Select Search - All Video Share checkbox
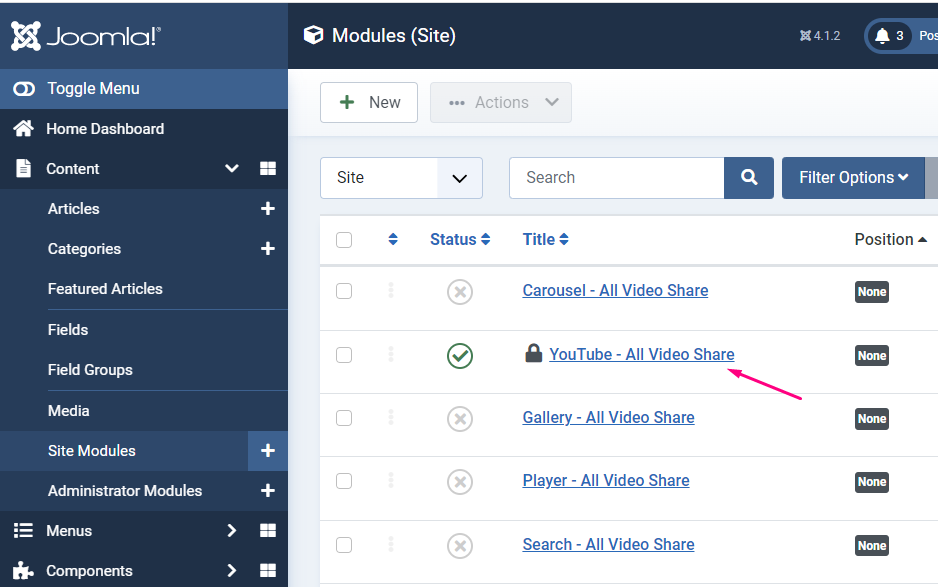Image resolution: width=938 pixels, height=587 pixels. coord(344,545)
